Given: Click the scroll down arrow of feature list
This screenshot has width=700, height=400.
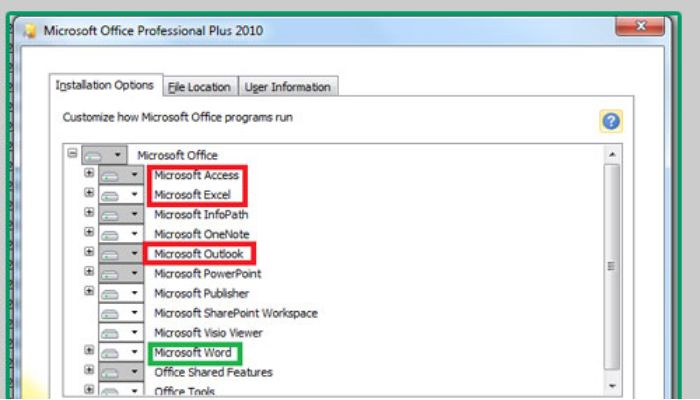Looking at the screenshot, I should point(612,386).
